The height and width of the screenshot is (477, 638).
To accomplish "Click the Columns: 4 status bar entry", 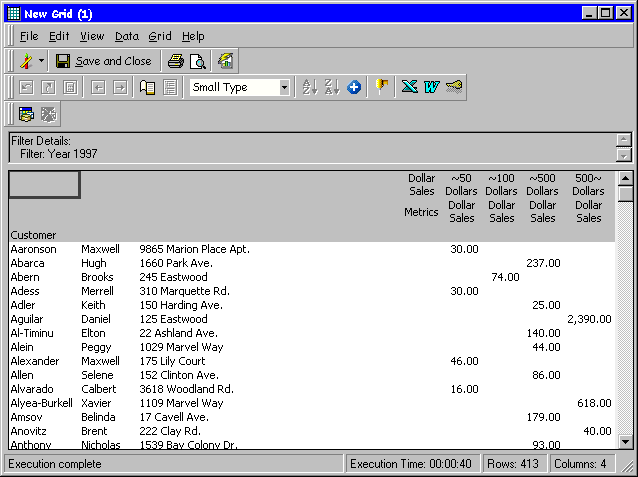I will click(x=580, y=464).
